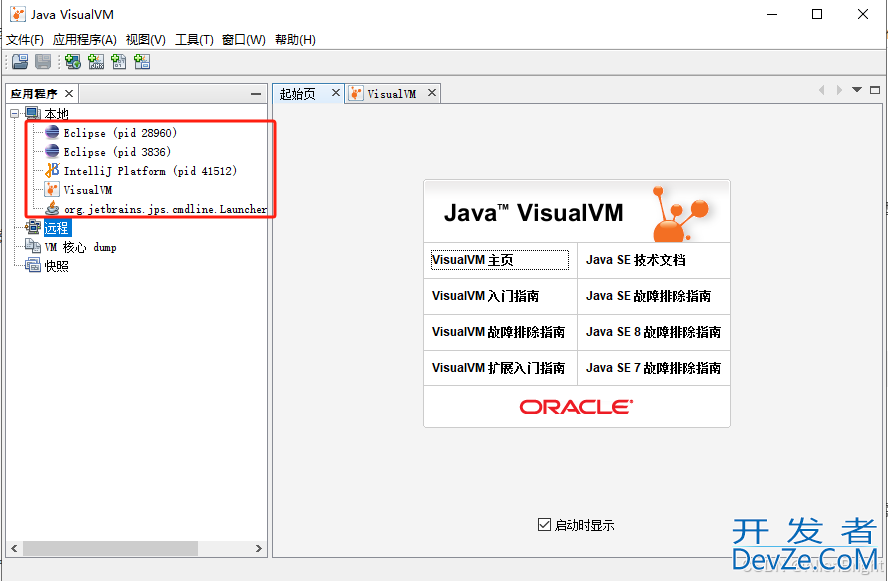Select the VM 核心 dump node label
The image size is (888, 581).
pos(80,247)
